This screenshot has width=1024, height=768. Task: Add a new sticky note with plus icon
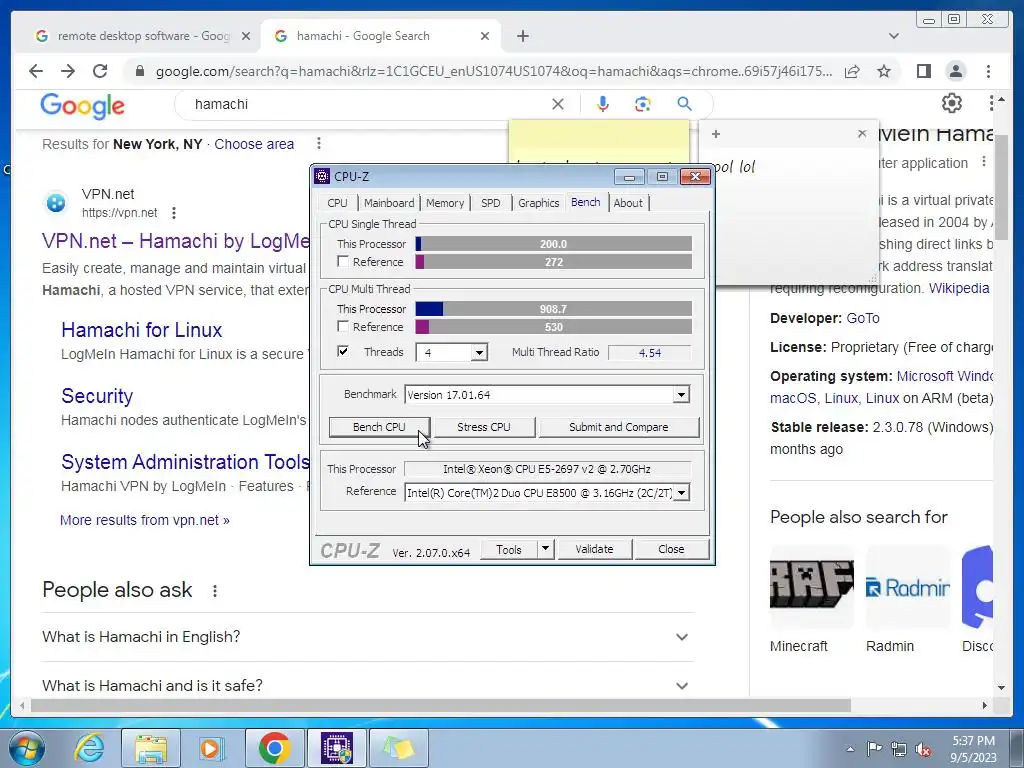[x=716, y=134]
